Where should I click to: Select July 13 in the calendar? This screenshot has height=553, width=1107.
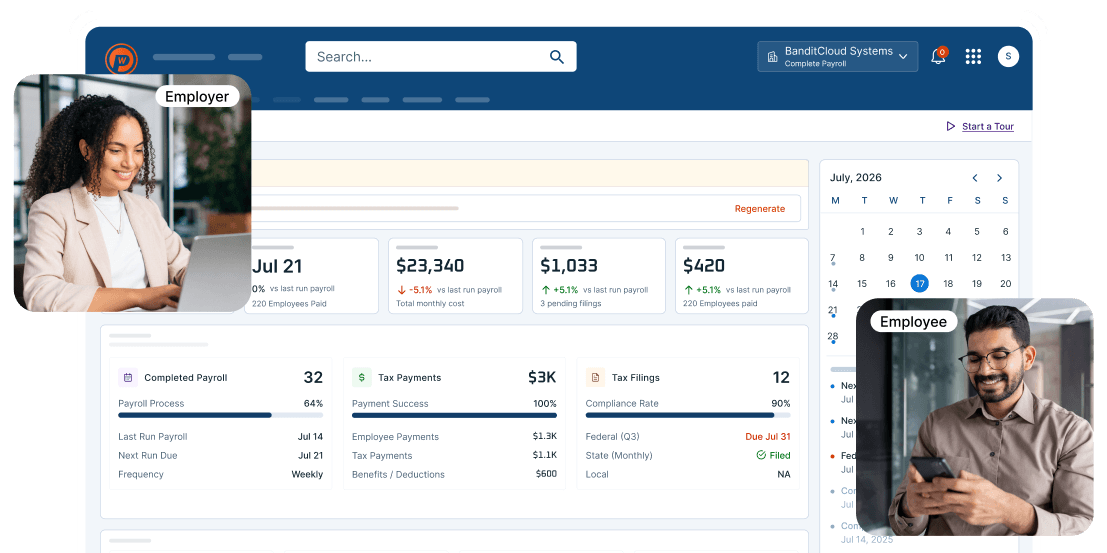1005,258
